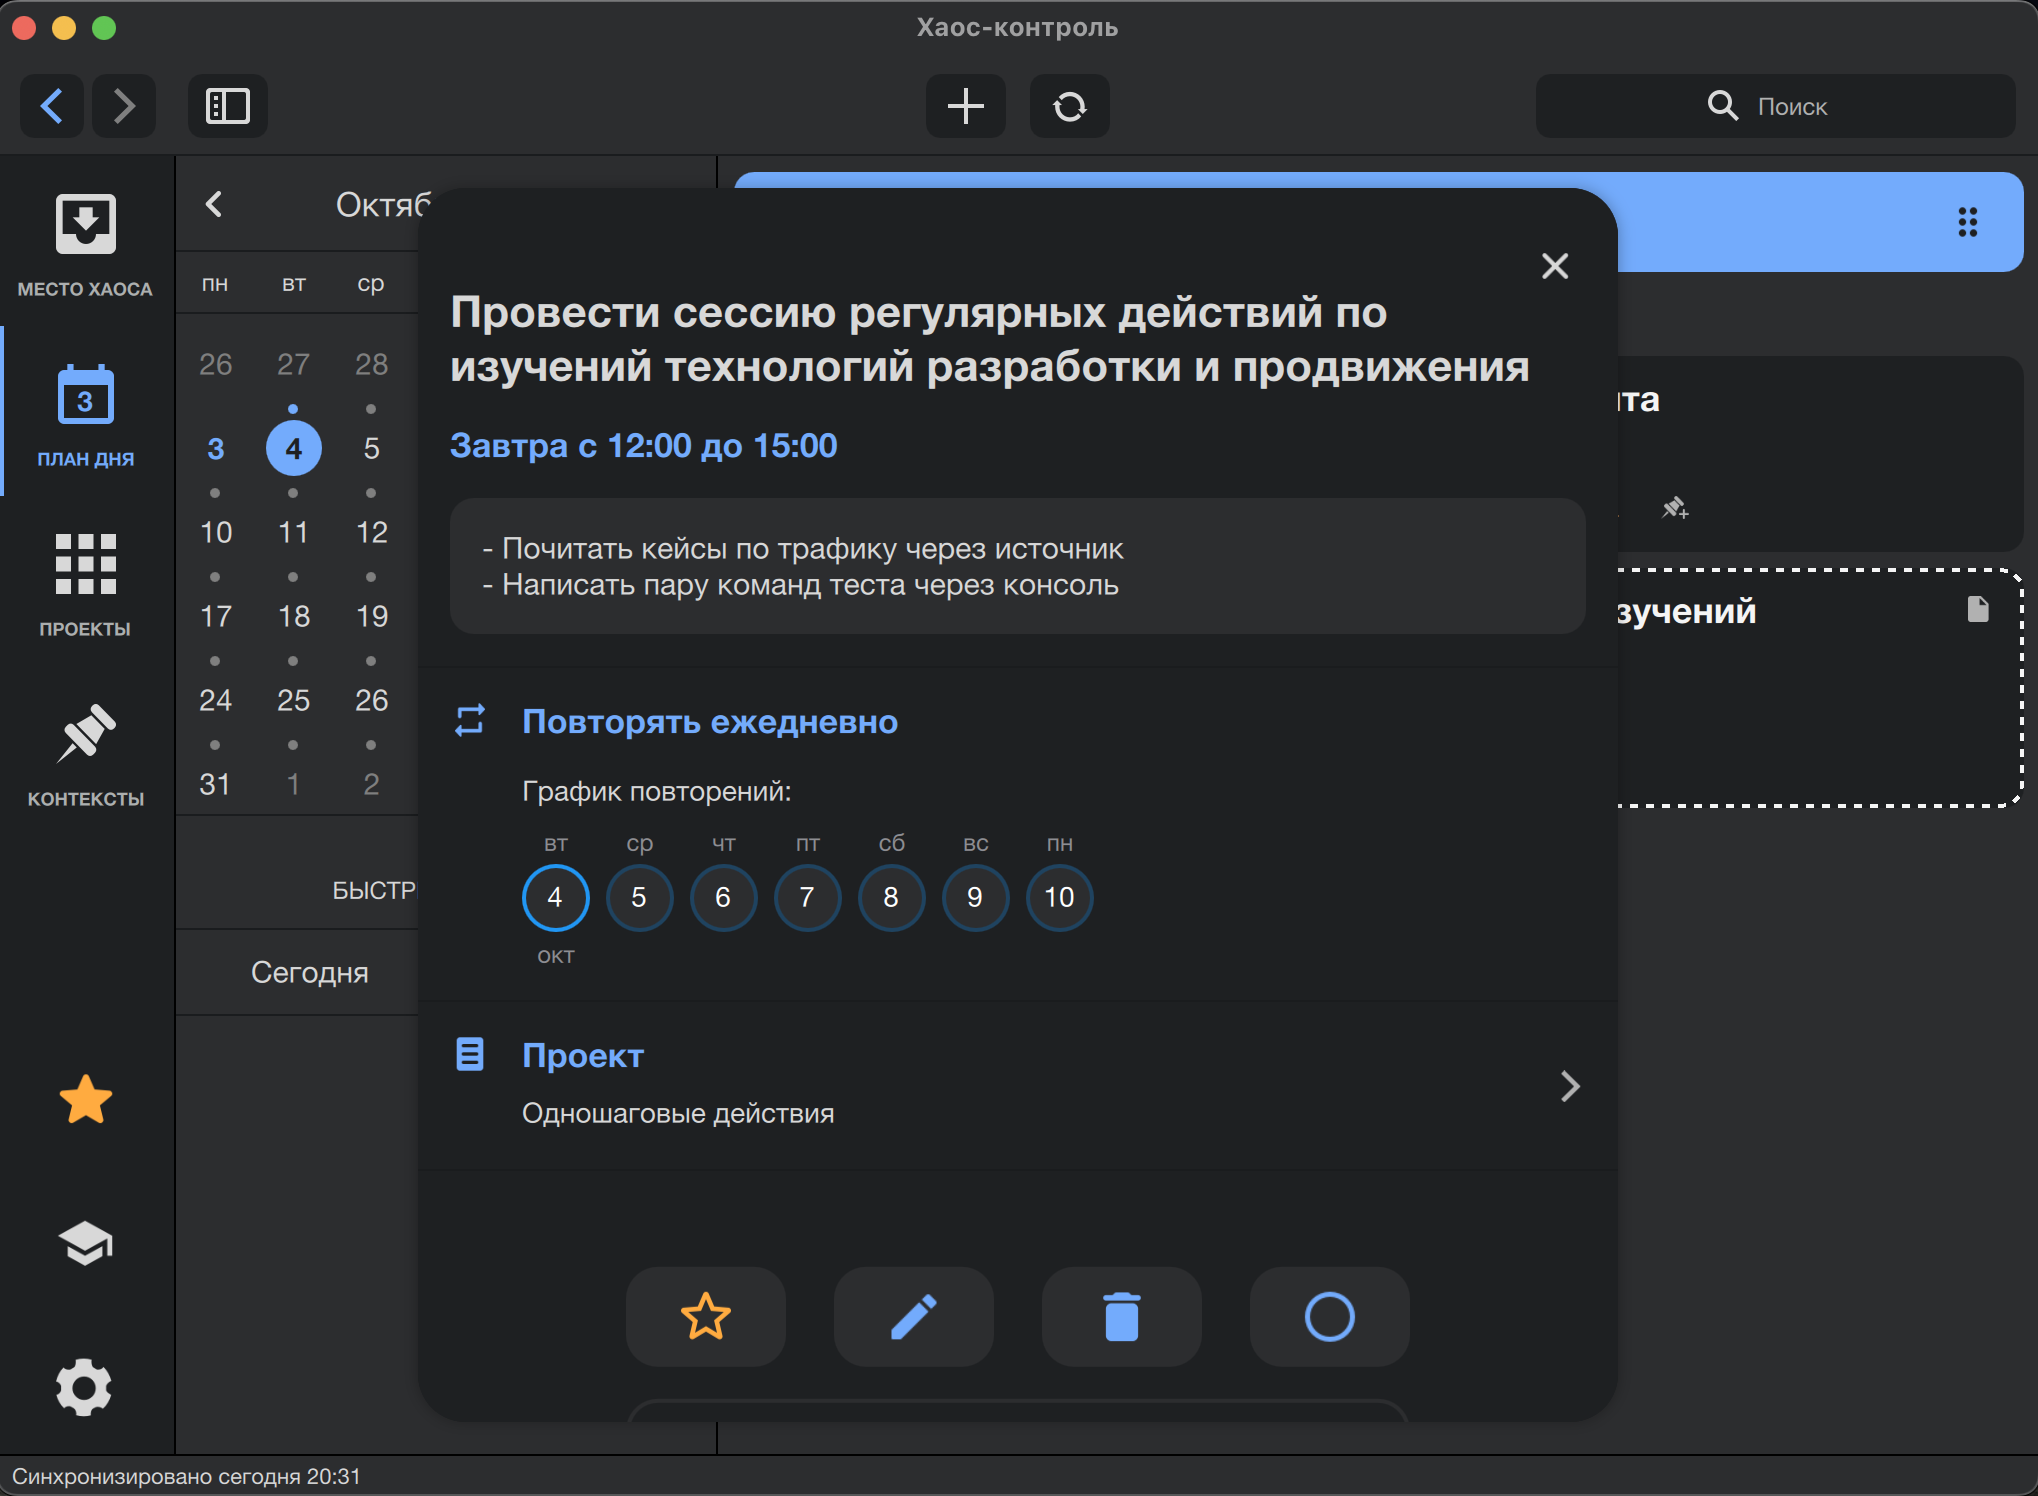The image size is (2038, 1496).
Task: Toggle favorite star in task dialog
Action: 705,1316
